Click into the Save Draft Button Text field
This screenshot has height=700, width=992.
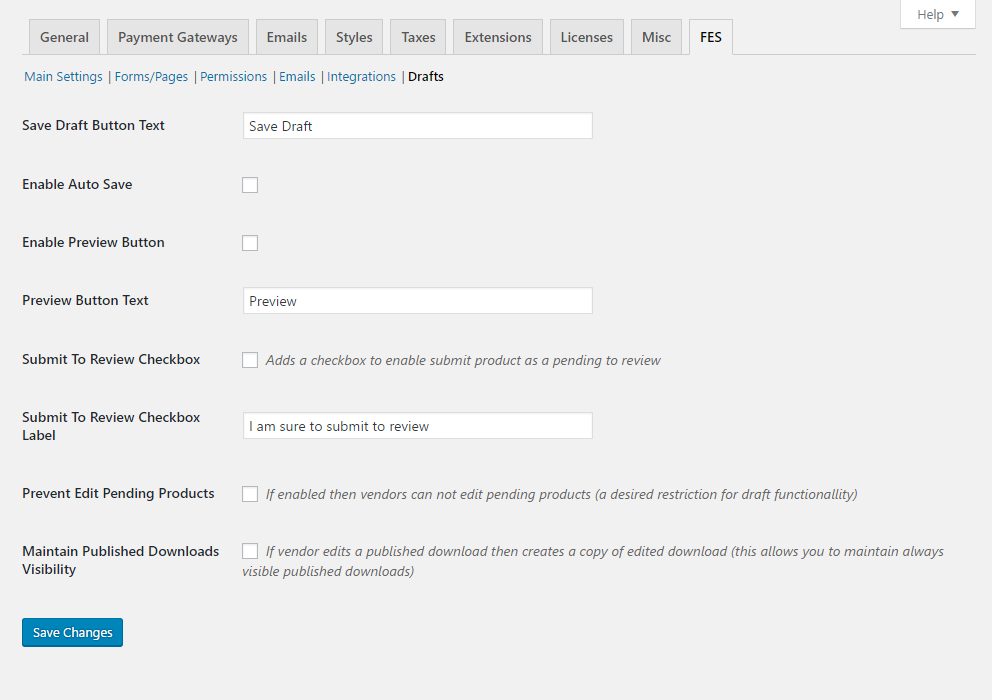pos(417,126)
